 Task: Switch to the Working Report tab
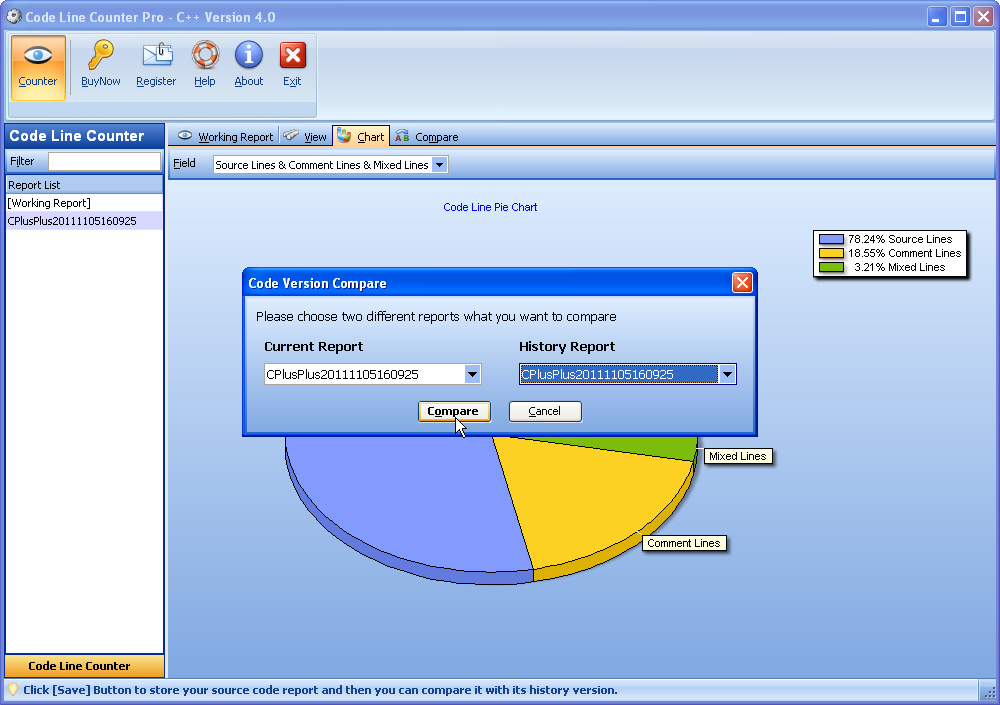coord(226,137)
